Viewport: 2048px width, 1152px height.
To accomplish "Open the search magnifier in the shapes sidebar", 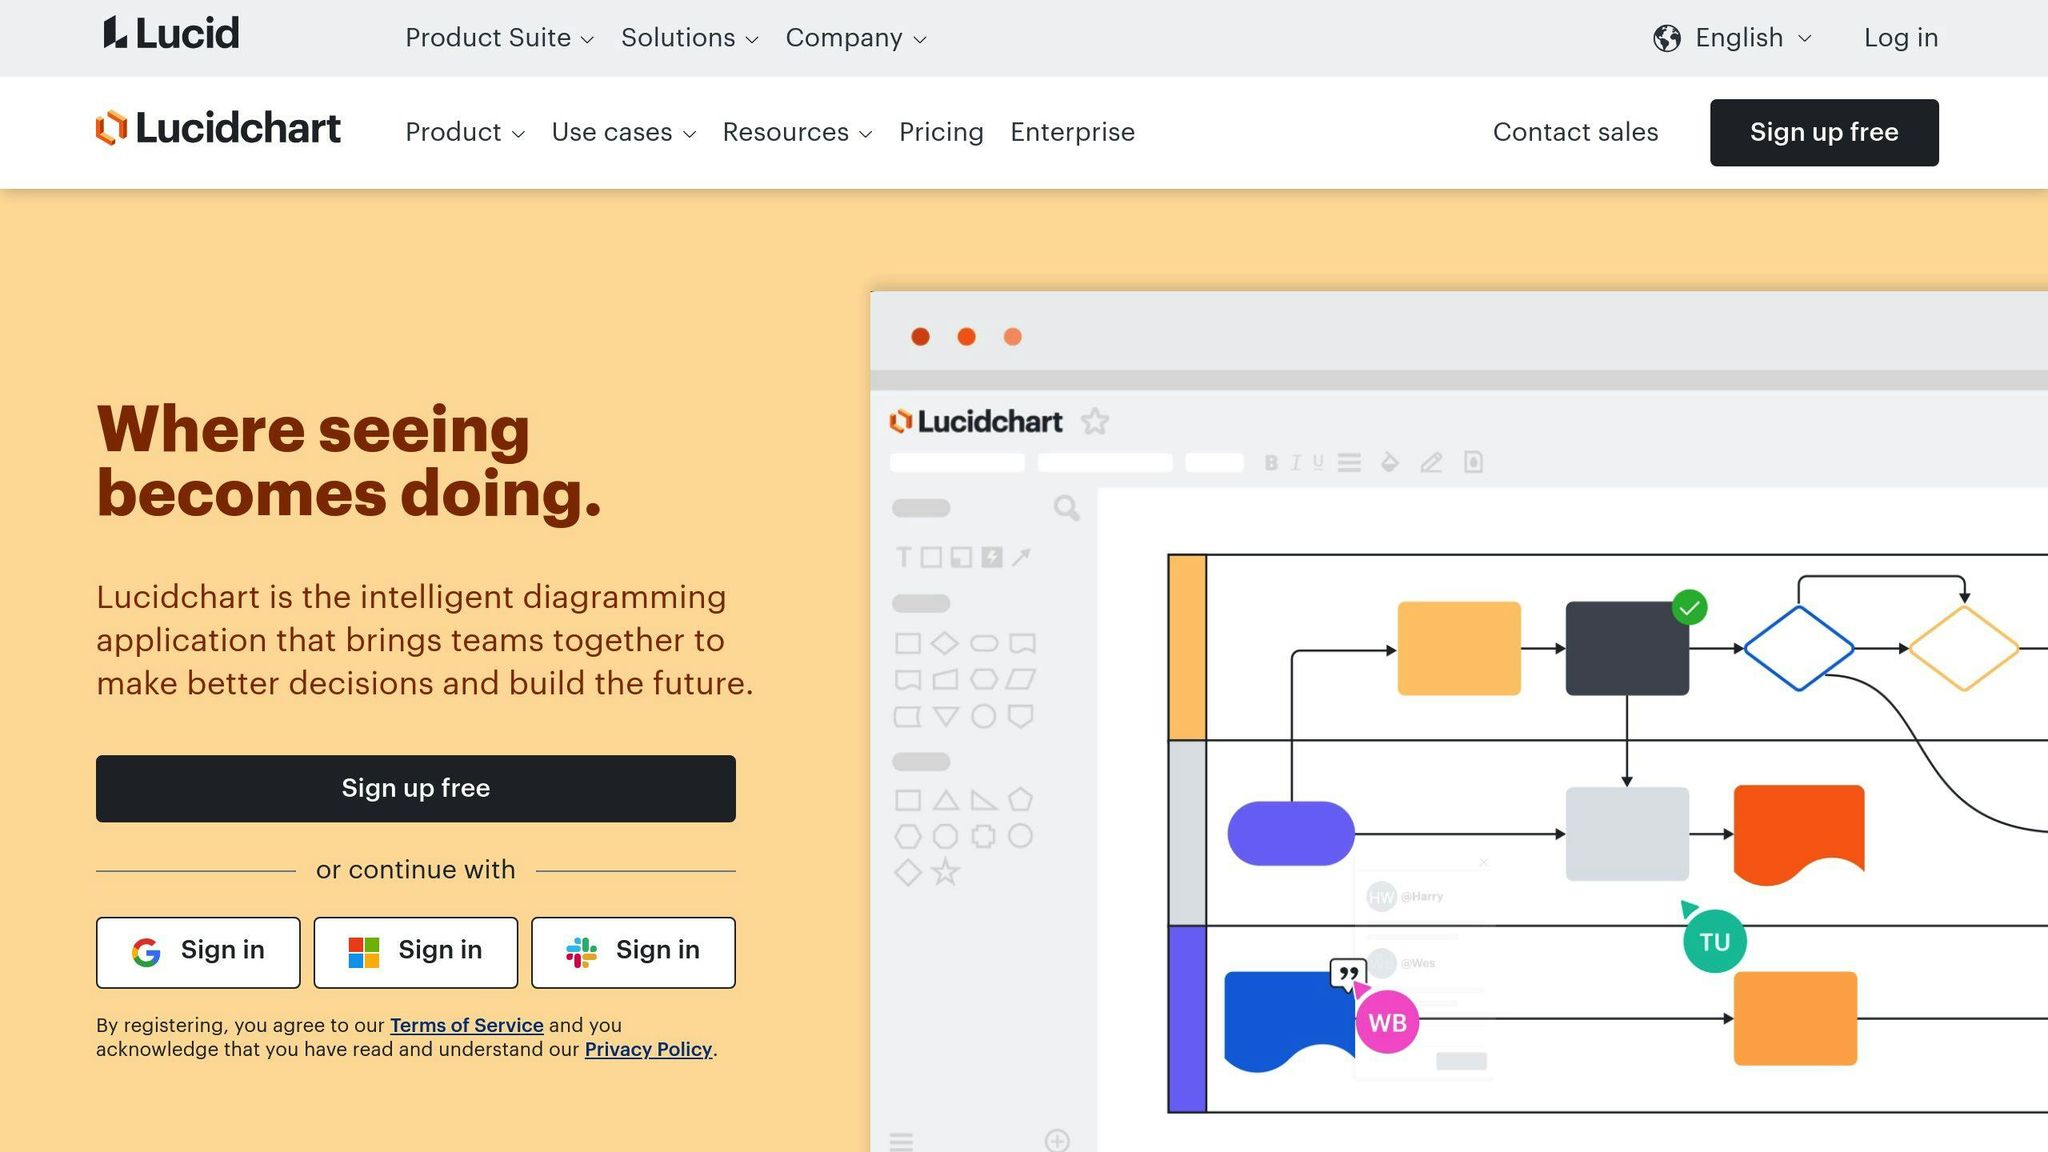I will pos(1066,510).
